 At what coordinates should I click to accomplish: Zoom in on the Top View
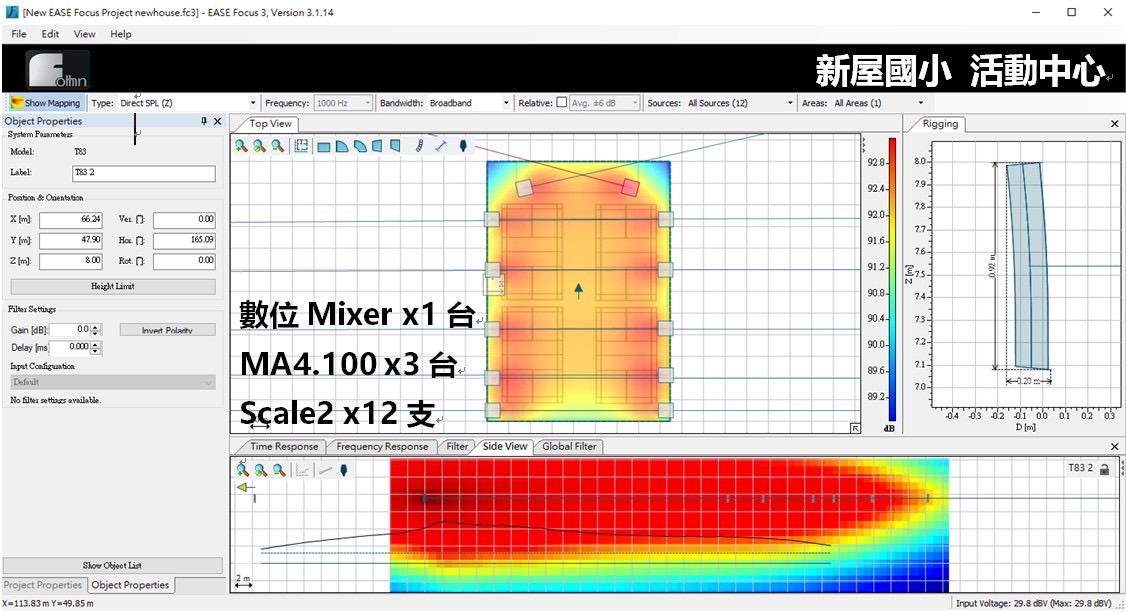(241, 146)
